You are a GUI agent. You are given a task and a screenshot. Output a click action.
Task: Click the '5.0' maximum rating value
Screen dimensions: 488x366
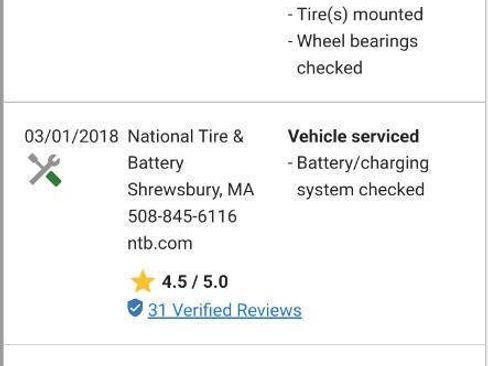216,282
